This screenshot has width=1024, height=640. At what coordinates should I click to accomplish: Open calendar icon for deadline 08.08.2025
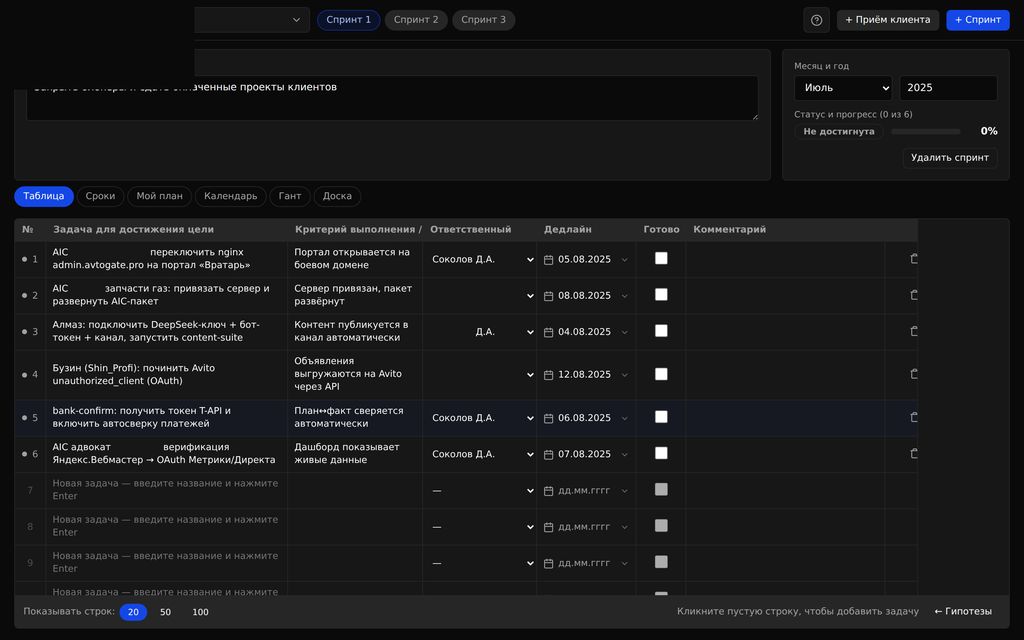pos(549,296)
